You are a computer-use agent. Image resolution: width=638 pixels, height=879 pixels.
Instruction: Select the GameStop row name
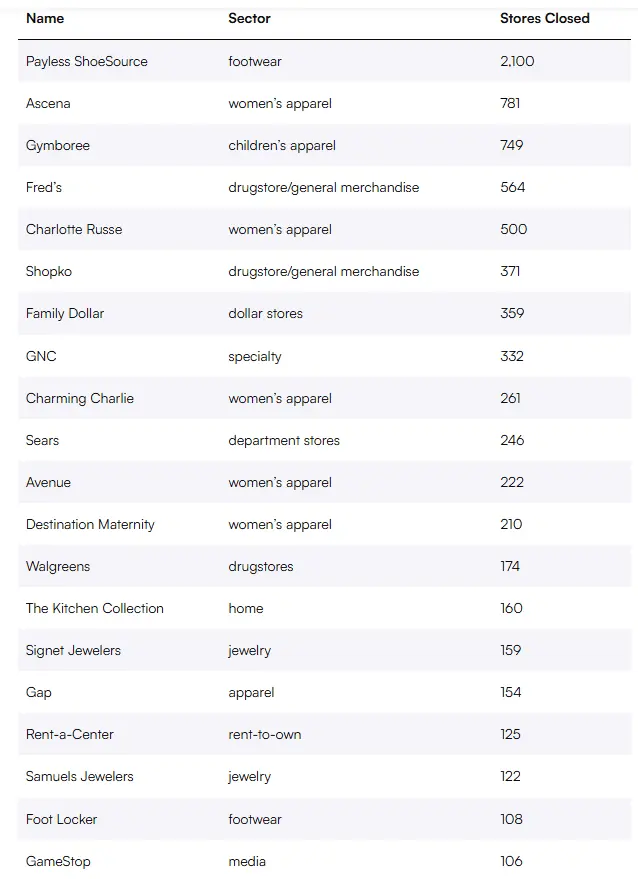[58, 861]
